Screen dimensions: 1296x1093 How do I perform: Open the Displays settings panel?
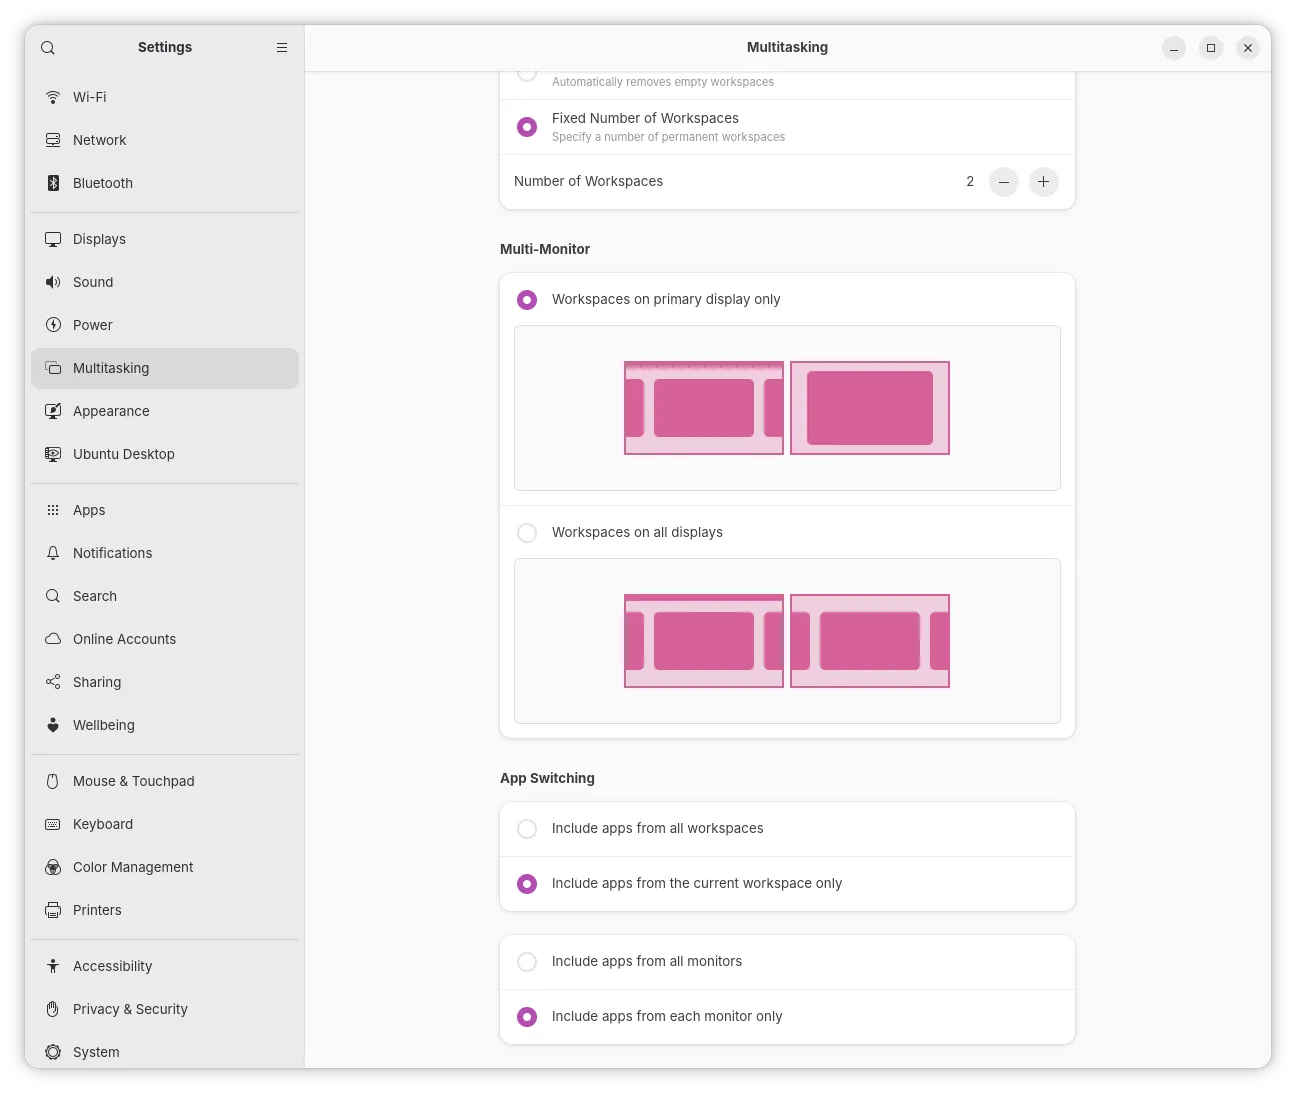pos(99,239)
